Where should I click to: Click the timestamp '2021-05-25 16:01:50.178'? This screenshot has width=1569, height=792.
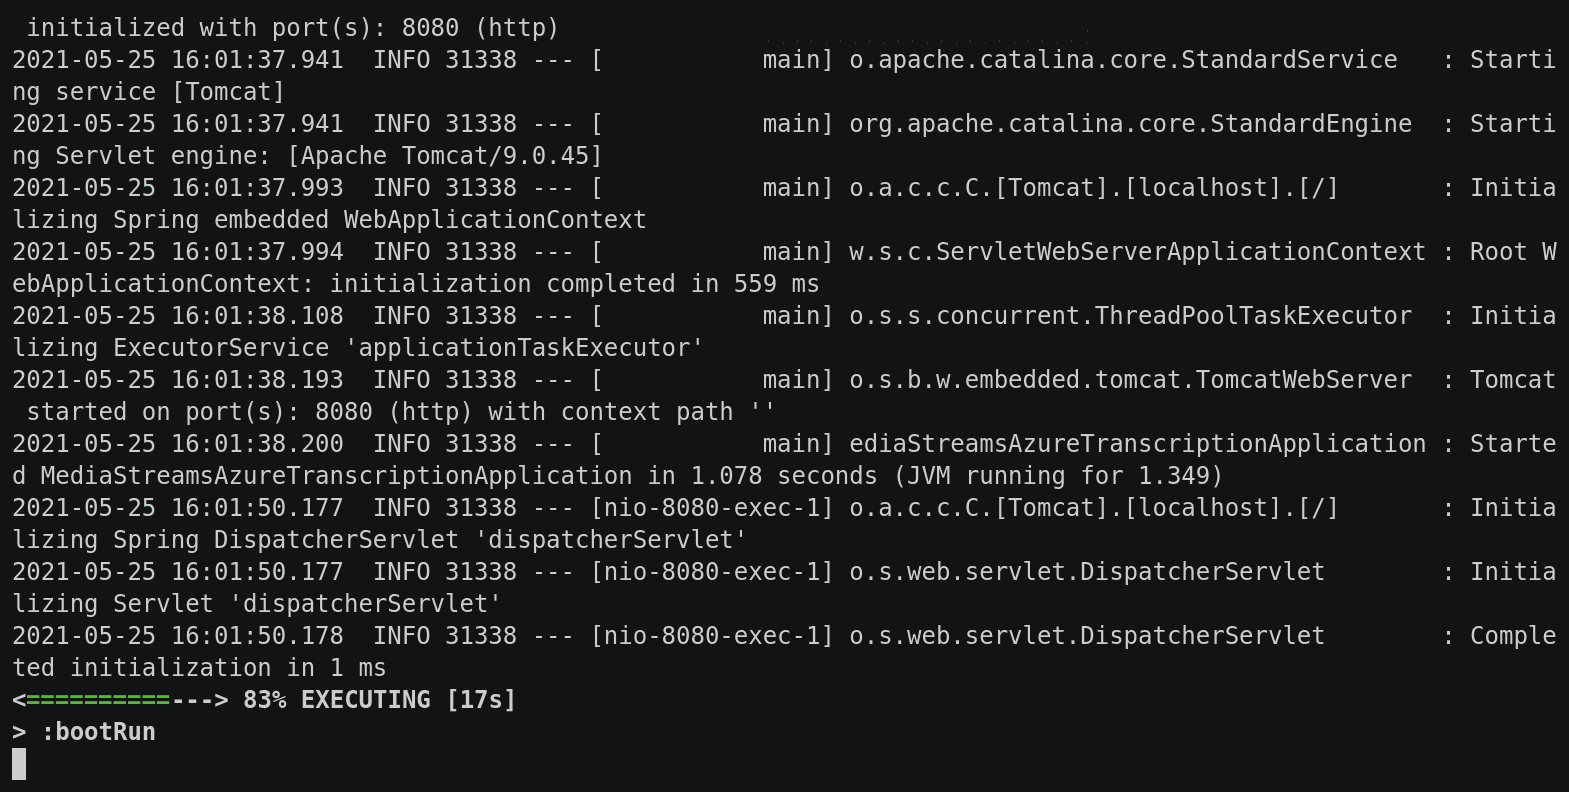pyautogui.click(x=178, y=636)
